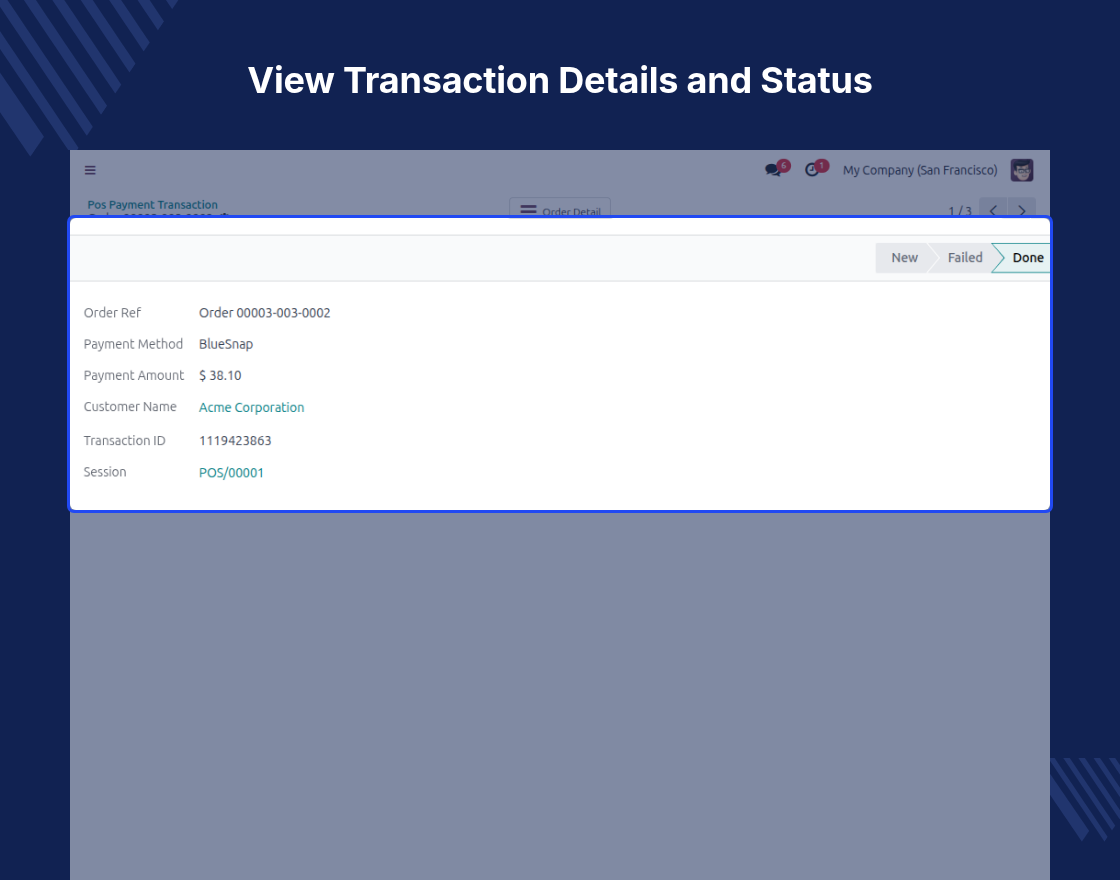The width and height of the screenshot is (1120, 880).
Task: Click the 1 / 3 pager counter
Action: coord(960,211)
